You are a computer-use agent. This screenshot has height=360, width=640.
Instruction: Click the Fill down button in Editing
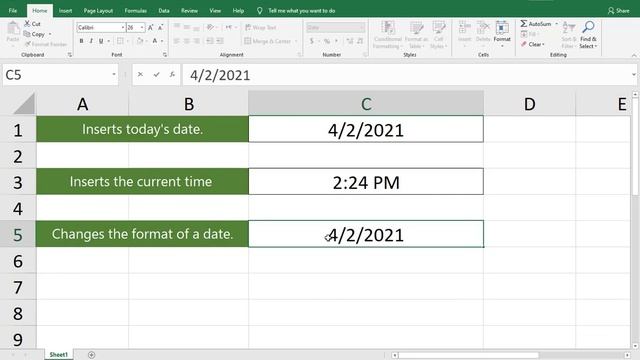[529, 34]
